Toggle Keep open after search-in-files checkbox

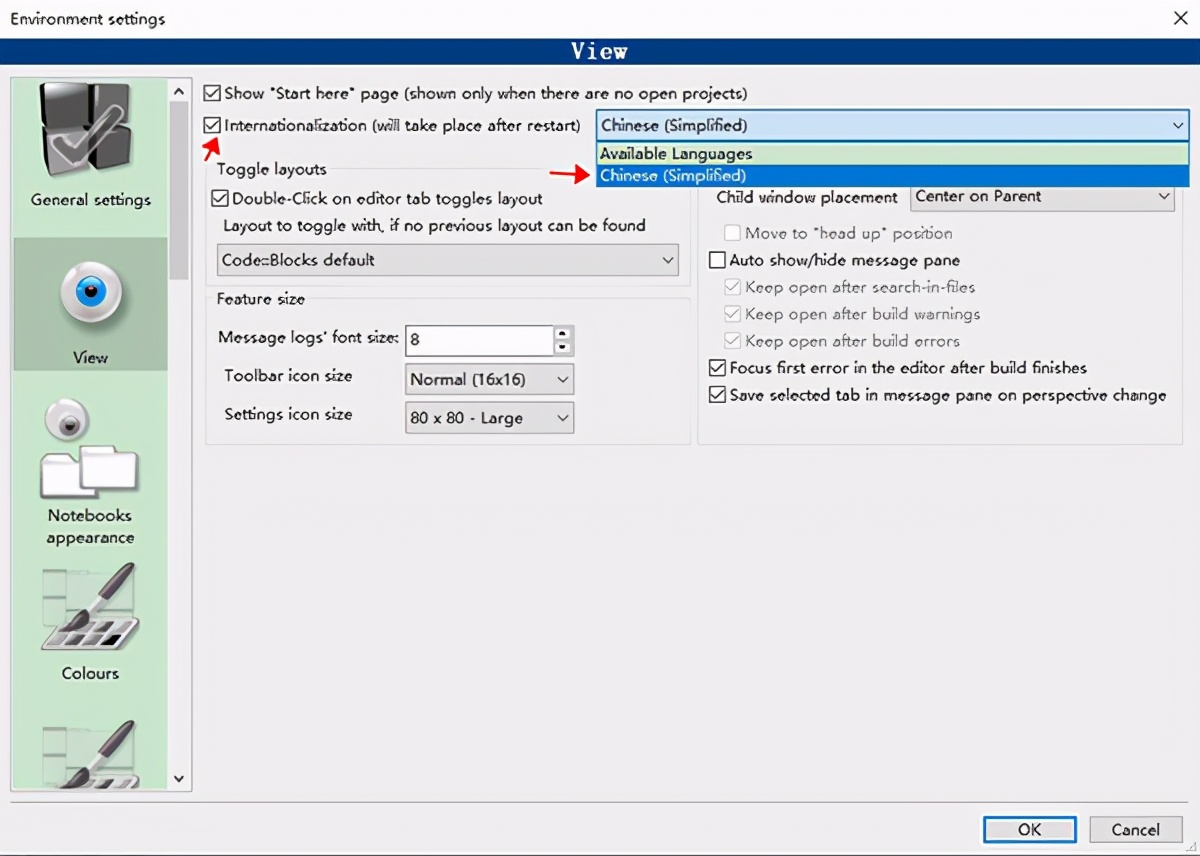[x=732, y=287]
